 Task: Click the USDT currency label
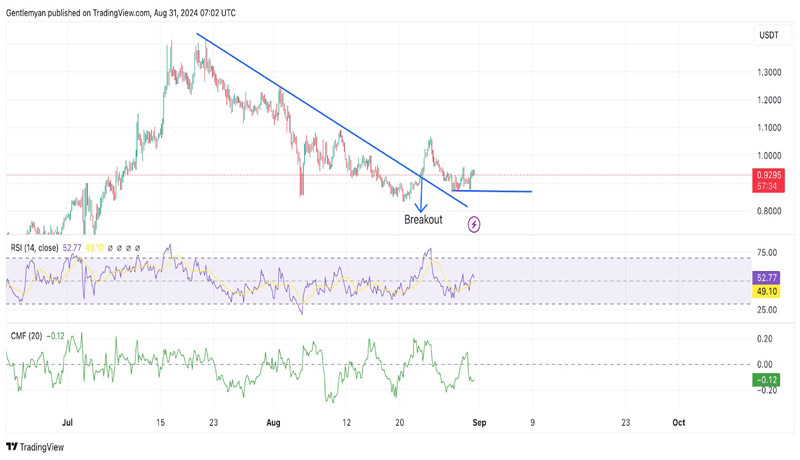(769, 35)
